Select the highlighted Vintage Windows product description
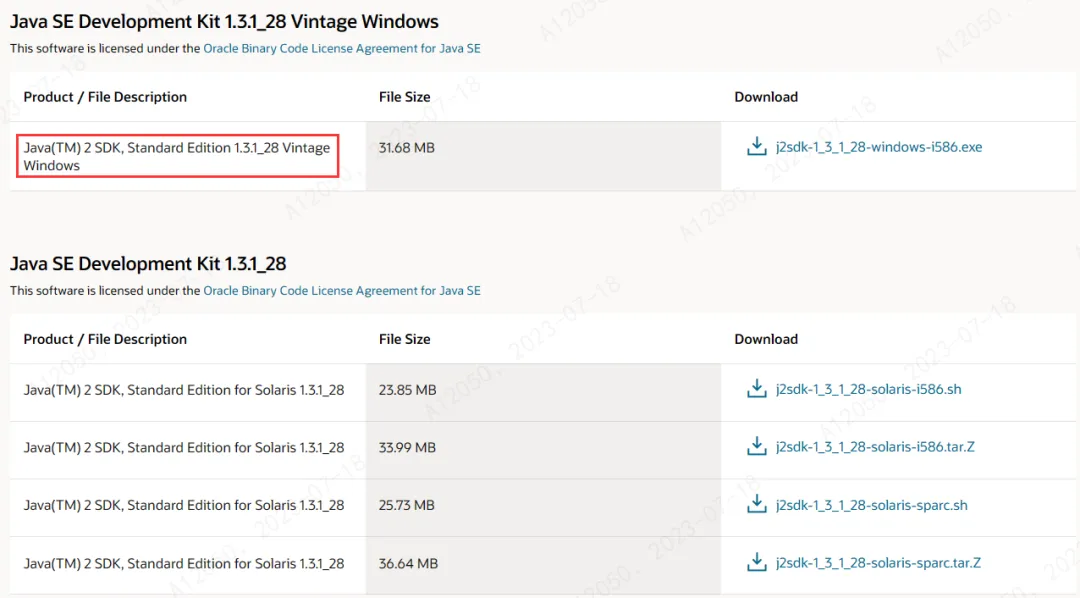Image resolution: width=1080 pixels, height=598 pixels. pos(177,157)
